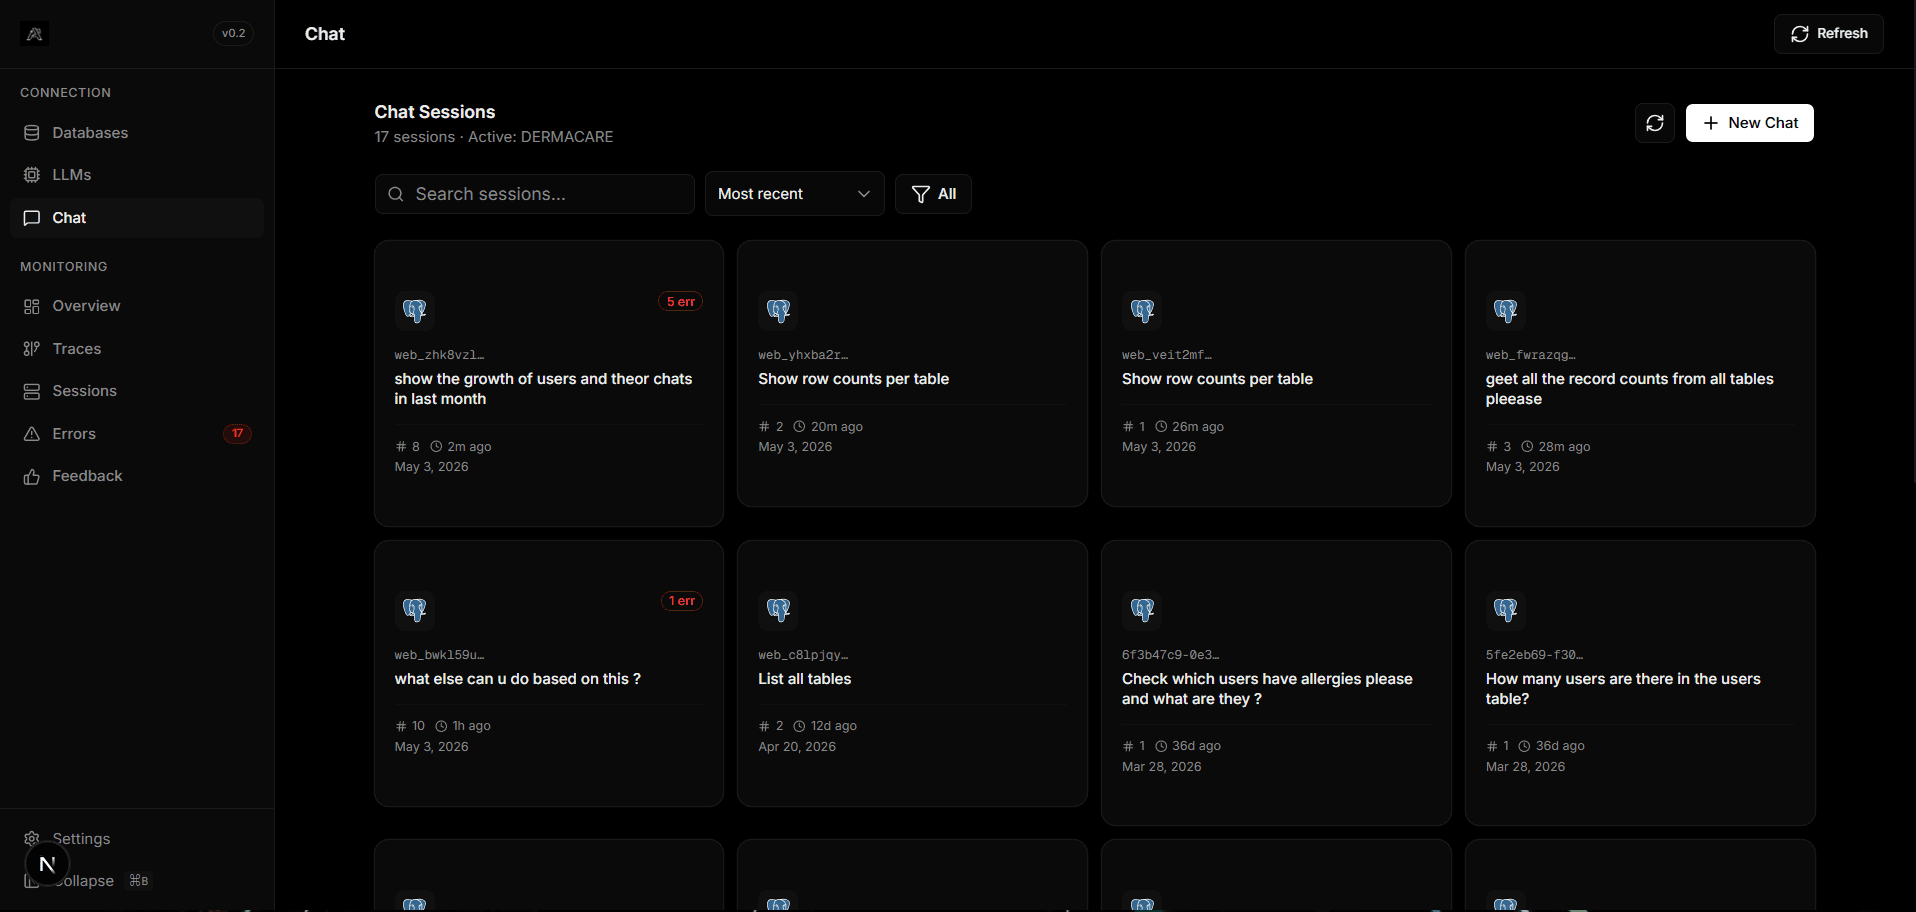Open the 'Check which users have allergies' session
This screenshot has height=912, width=1916.
click(1276, 683)
